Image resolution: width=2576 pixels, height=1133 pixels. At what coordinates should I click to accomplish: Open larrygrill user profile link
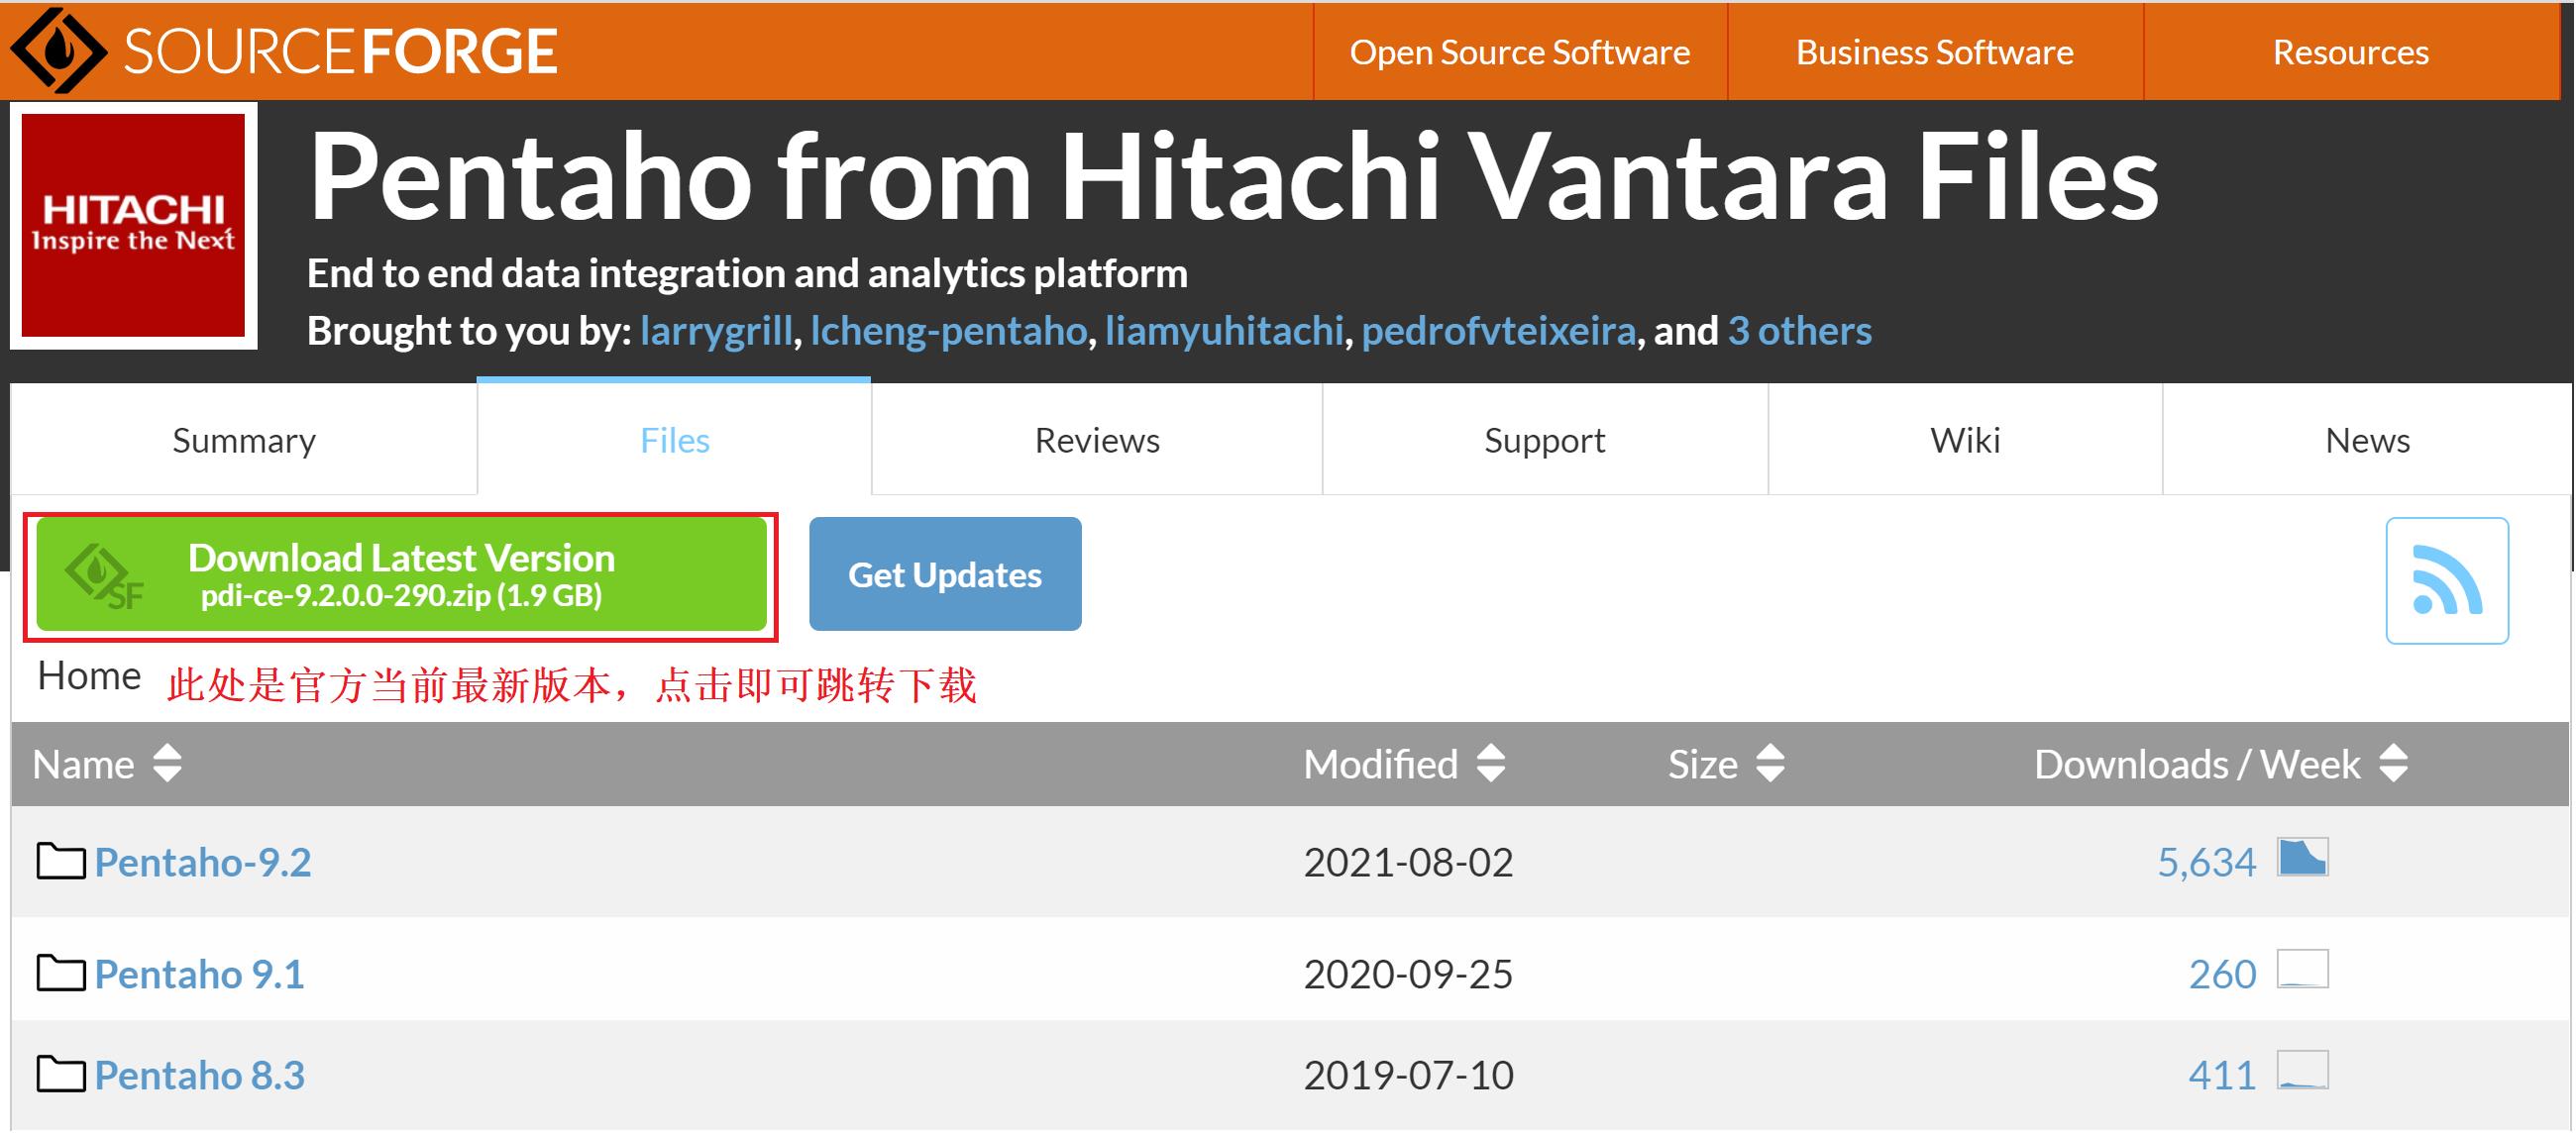[716, 330]
